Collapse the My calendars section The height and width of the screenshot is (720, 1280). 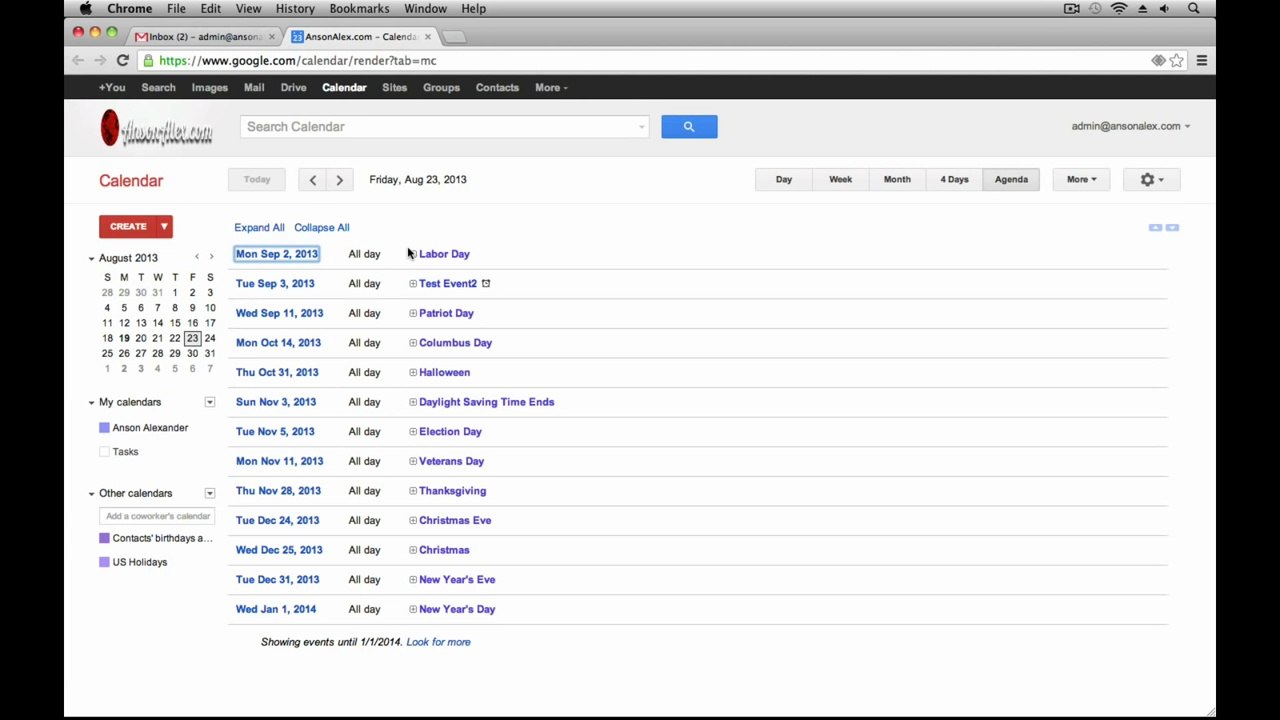[91, 402]
